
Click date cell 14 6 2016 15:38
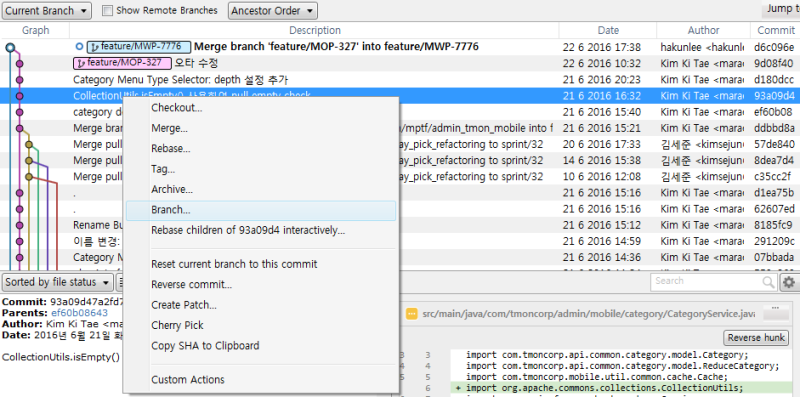pyautogui.click(x=602, y=161)
